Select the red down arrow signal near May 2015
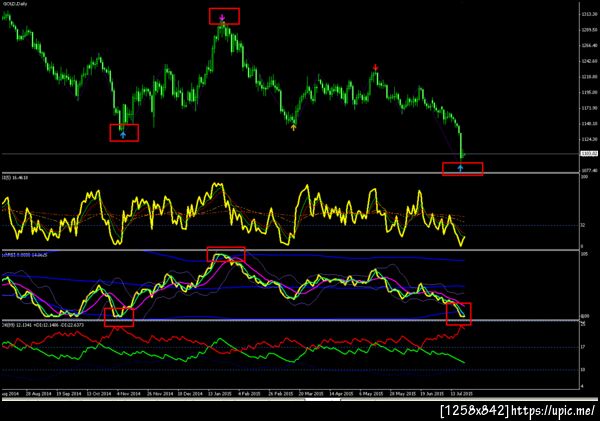600x421 pixels. coord(375,68)
